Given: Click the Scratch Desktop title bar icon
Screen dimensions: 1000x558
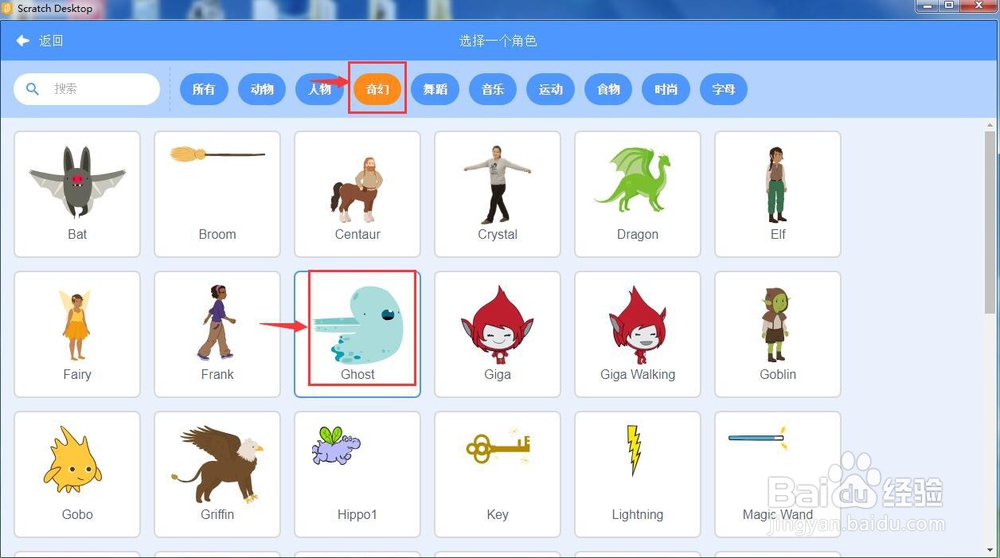Looking at the screenshot, I should point(8,8).
